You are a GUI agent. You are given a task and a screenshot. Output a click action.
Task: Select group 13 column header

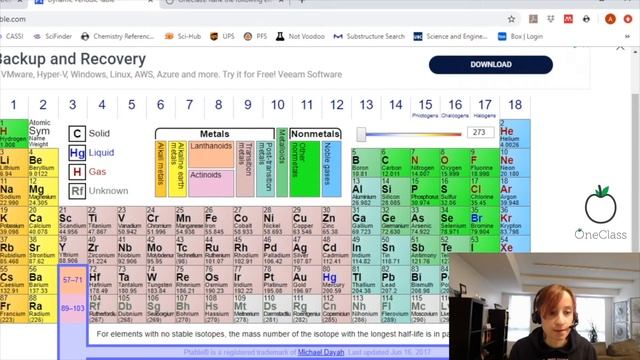[366, 105]
